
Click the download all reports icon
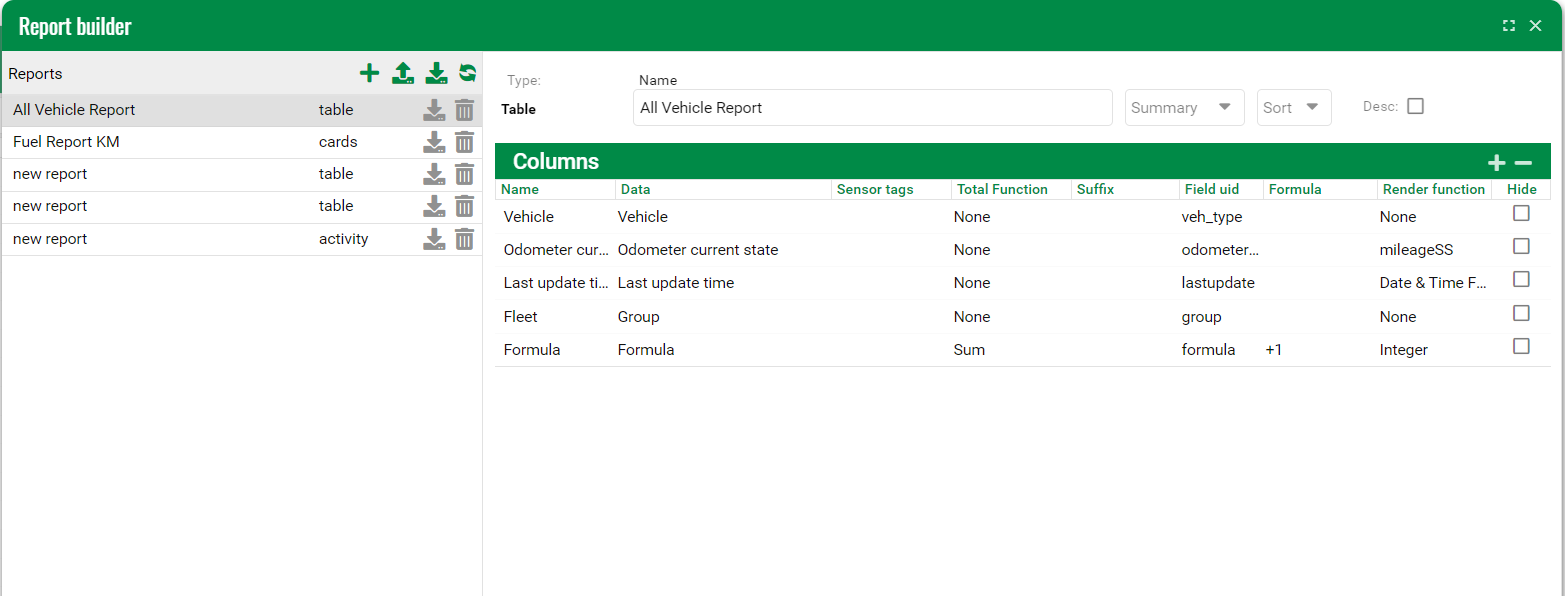tap(436, 73)
